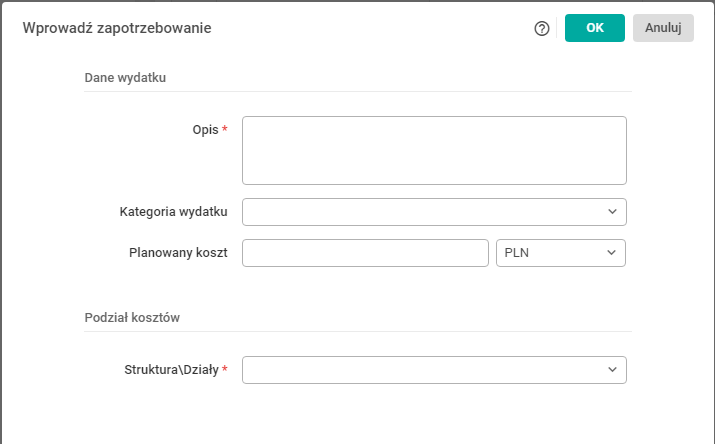The image size is (715, 444).
Task: Click the chevron arrow in Struktura\Działy field
Action: 612,370
